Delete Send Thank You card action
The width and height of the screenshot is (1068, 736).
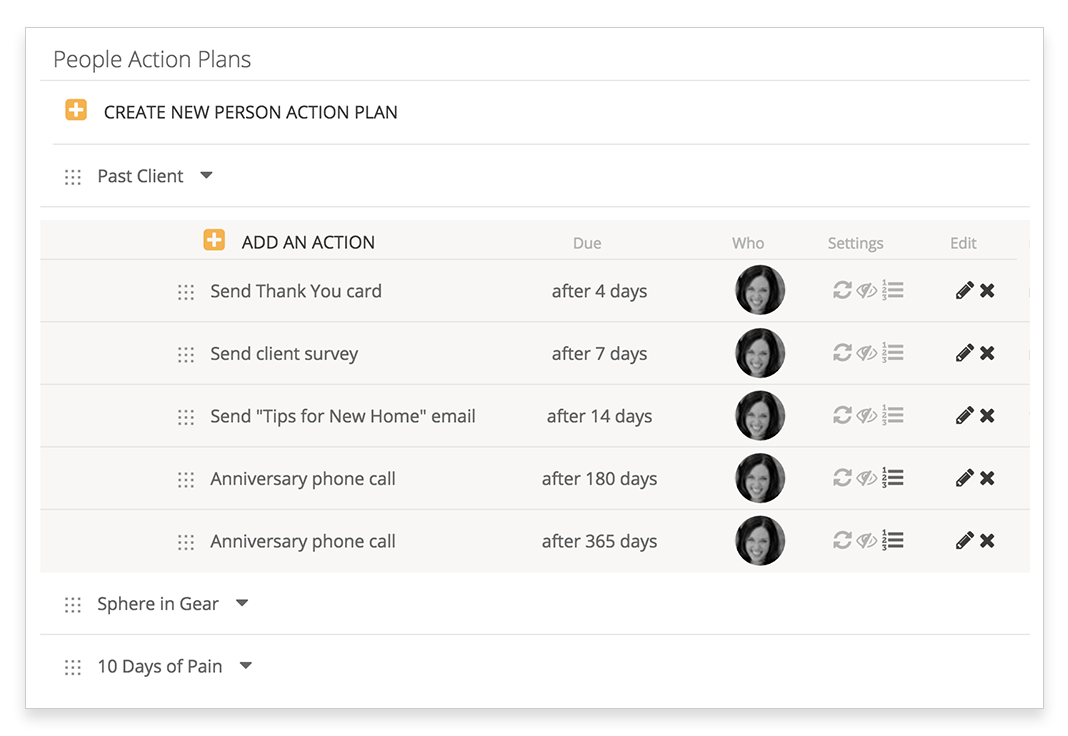pos(988,291)
